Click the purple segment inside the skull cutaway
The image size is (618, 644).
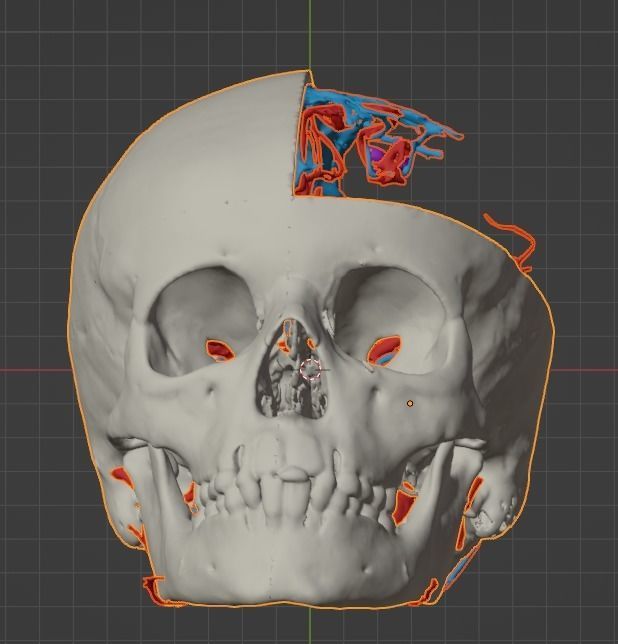pos(376,156)
